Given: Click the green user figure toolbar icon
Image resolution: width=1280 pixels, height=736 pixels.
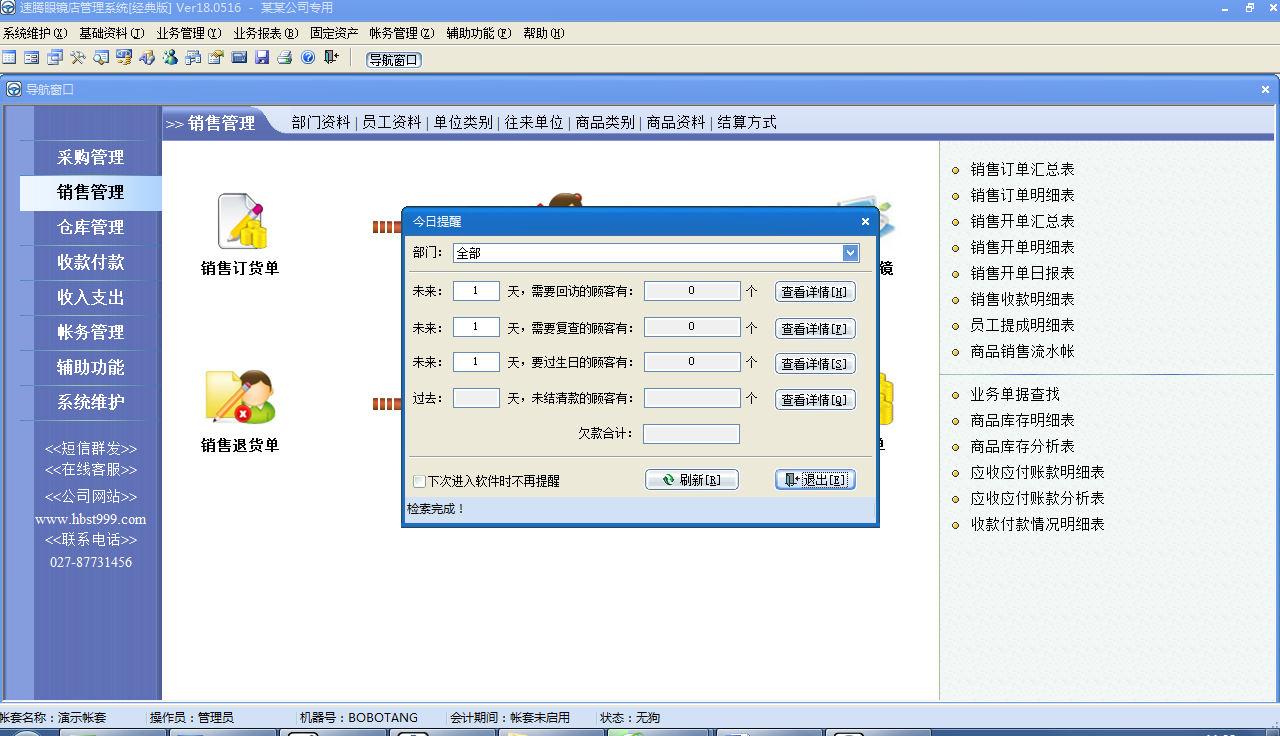Looking at the screenshot, I should (x=170, y=58).
